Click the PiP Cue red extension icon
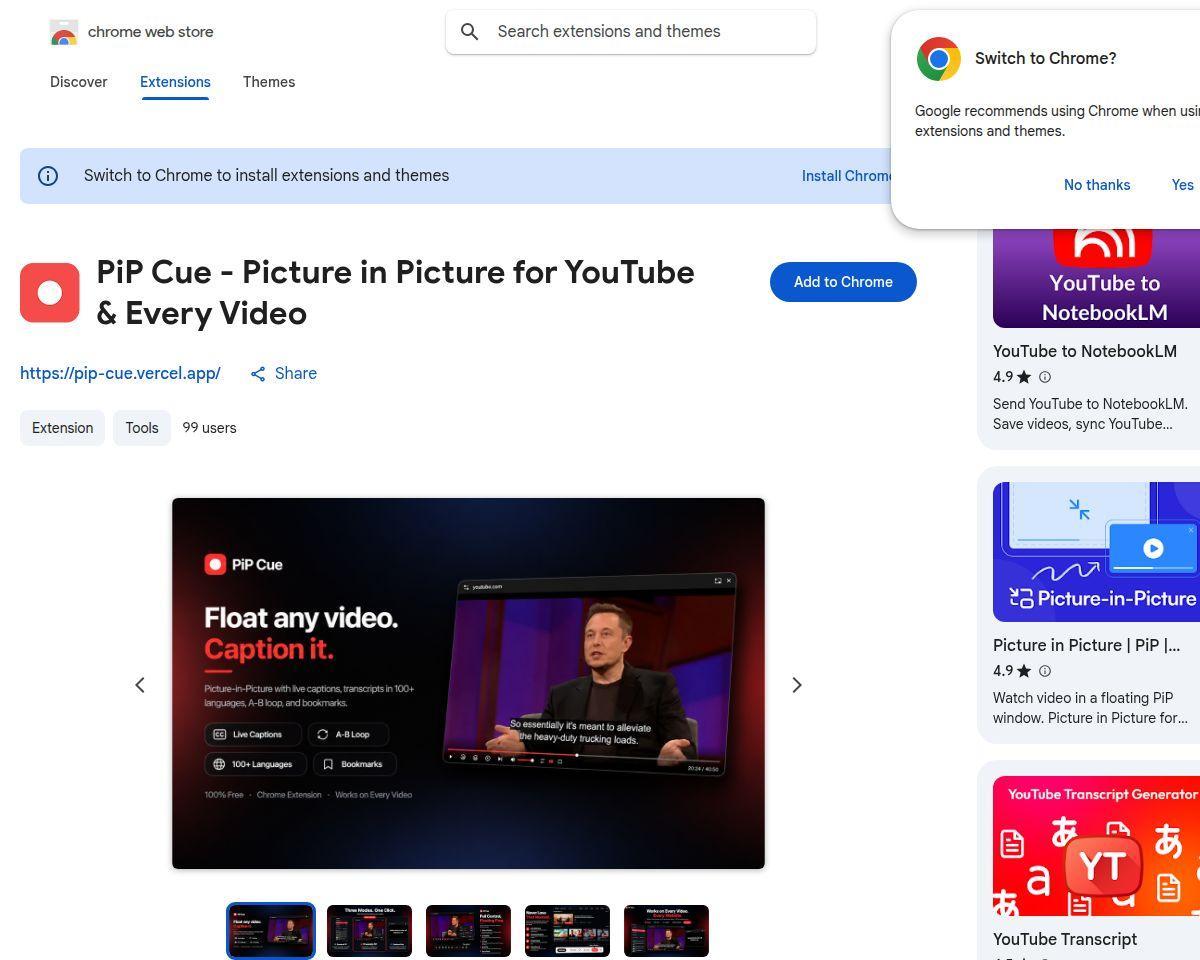Screen dimensions: 1200x960 point(50,292)
